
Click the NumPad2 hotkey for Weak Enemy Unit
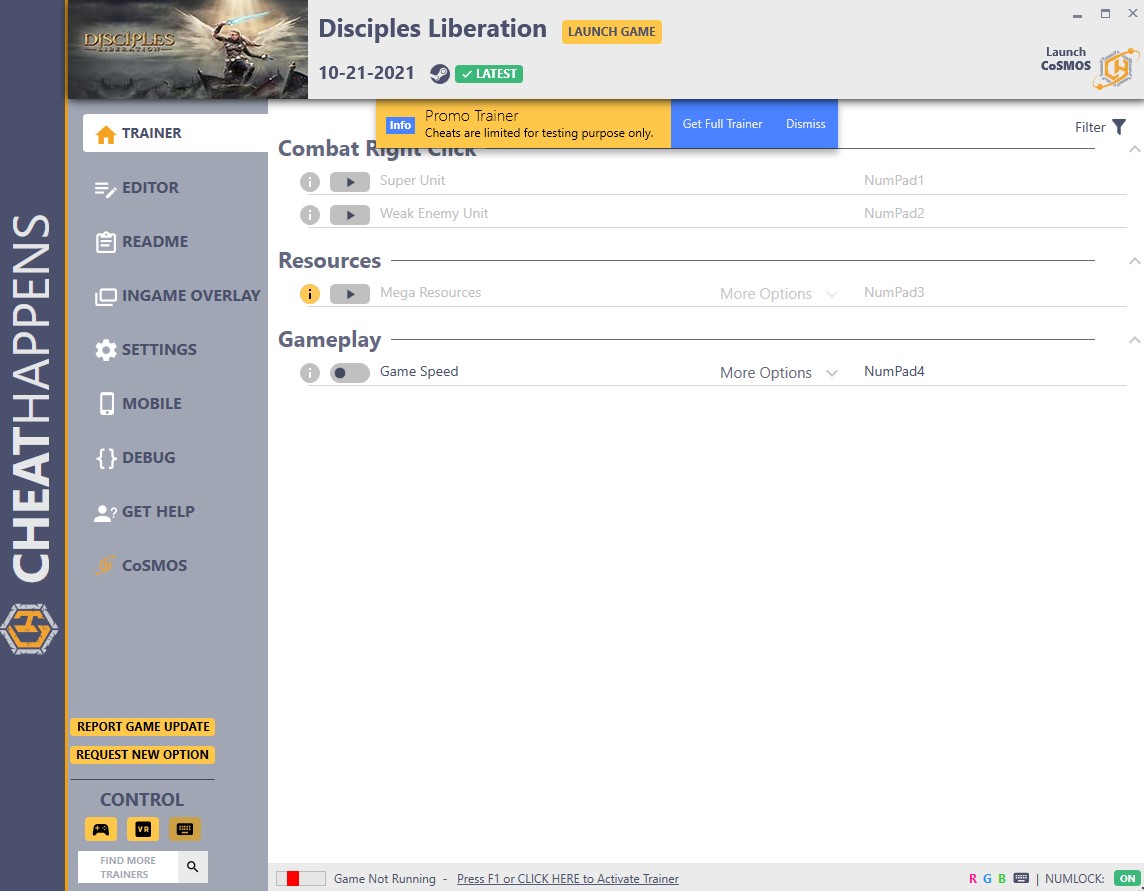894,213
